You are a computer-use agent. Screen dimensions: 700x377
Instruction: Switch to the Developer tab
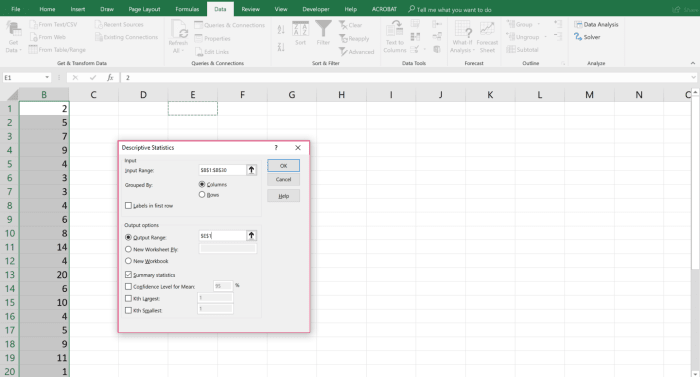coord(316,9)
